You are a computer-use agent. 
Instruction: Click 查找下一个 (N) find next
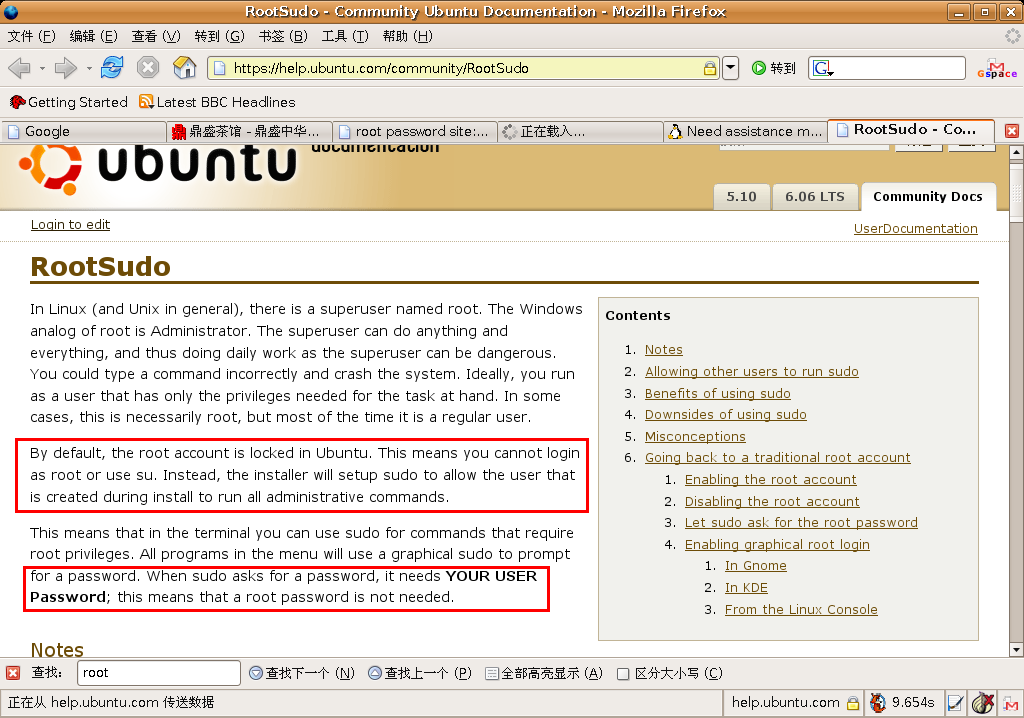[302, 673]
